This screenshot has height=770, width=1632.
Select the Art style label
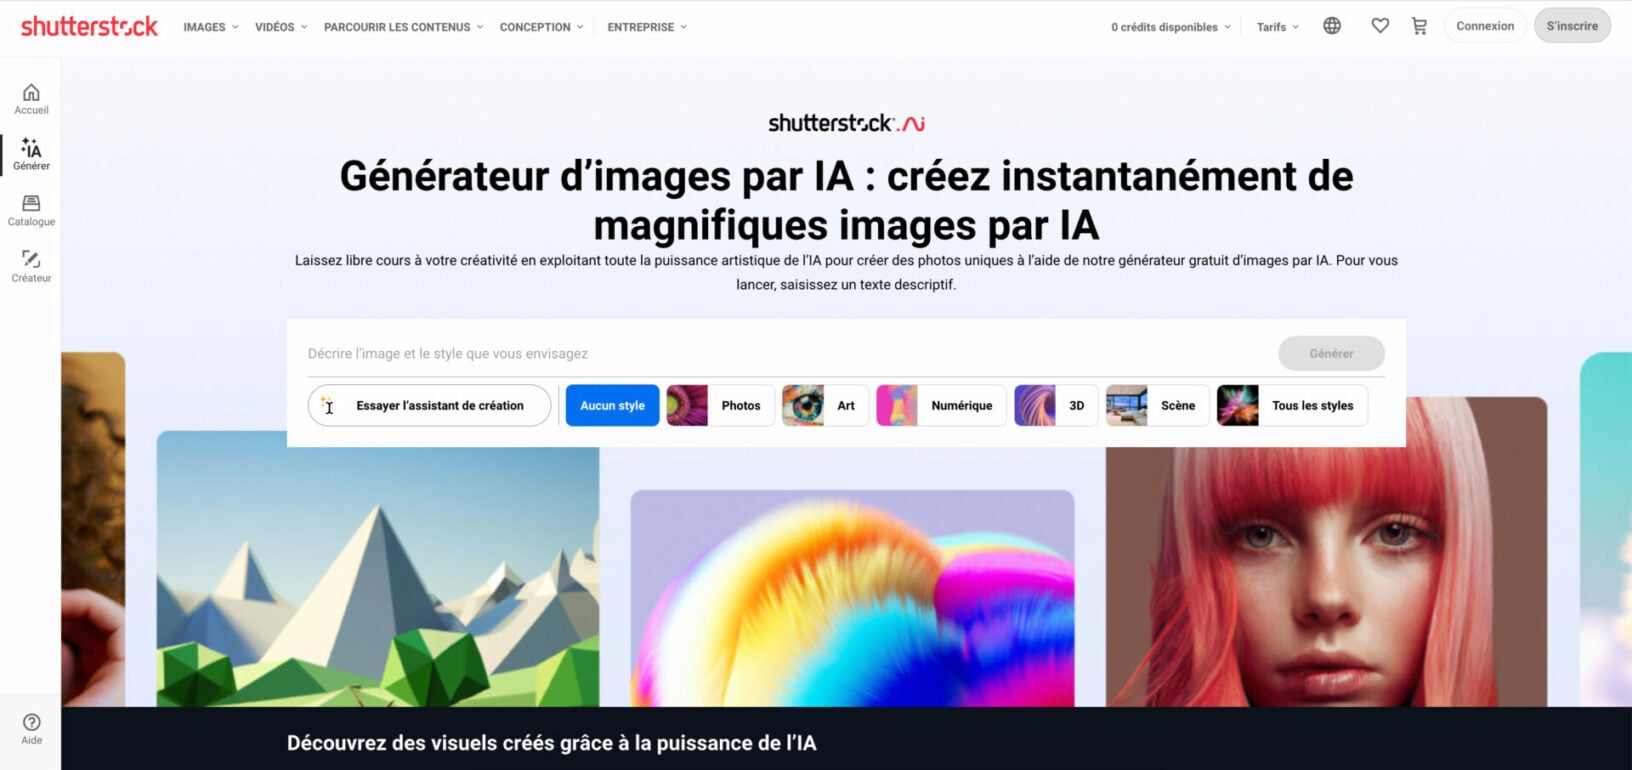tap(846, 406)
